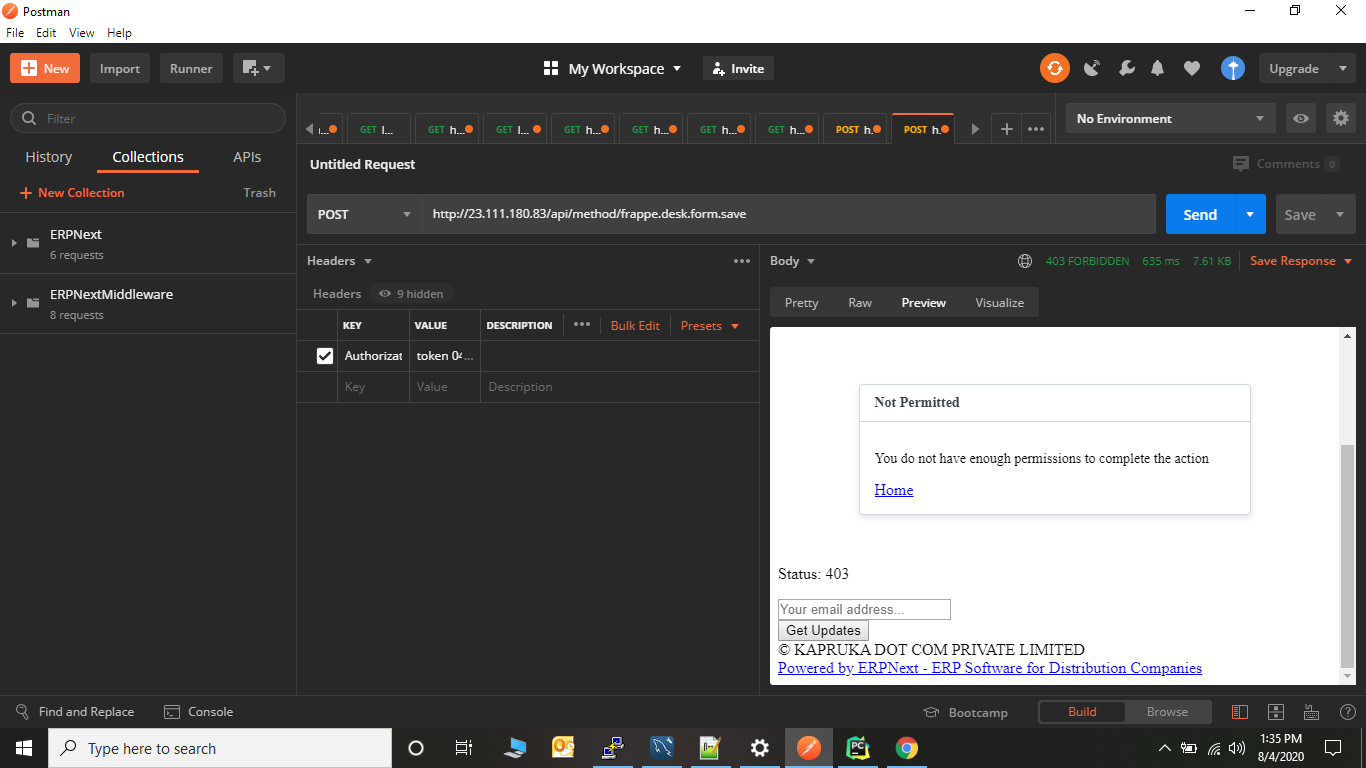Screen dimensions: 1366x768
Task: Add a new request tab with plus
Action: click(1007, 129)
